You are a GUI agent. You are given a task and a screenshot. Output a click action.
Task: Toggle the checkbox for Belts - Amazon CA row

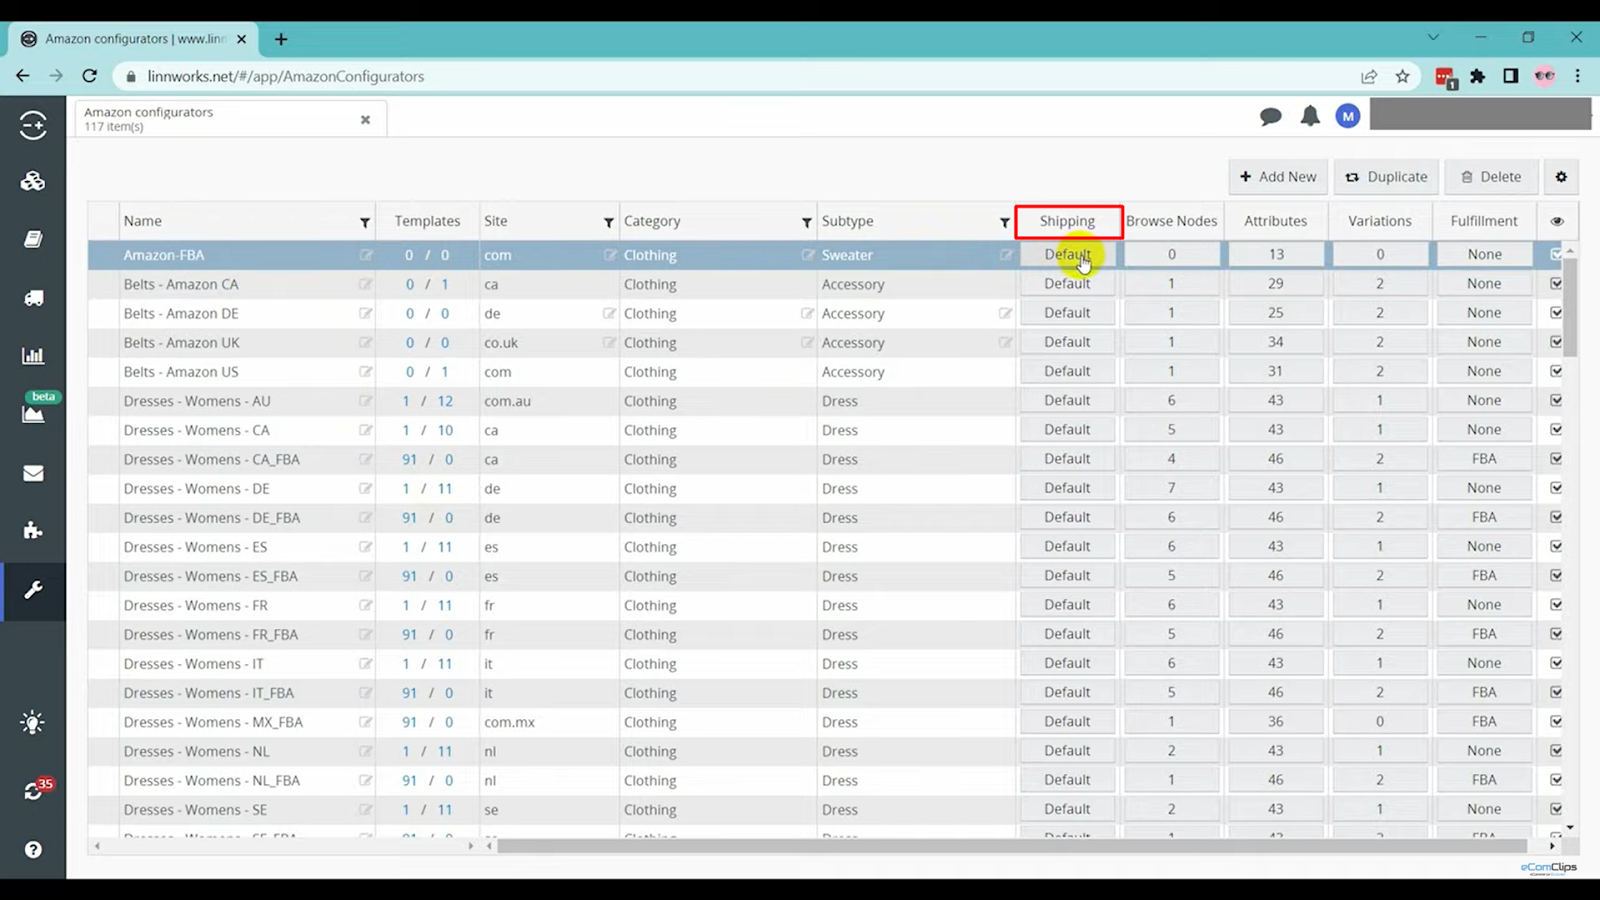click(x=1556, y=284)
